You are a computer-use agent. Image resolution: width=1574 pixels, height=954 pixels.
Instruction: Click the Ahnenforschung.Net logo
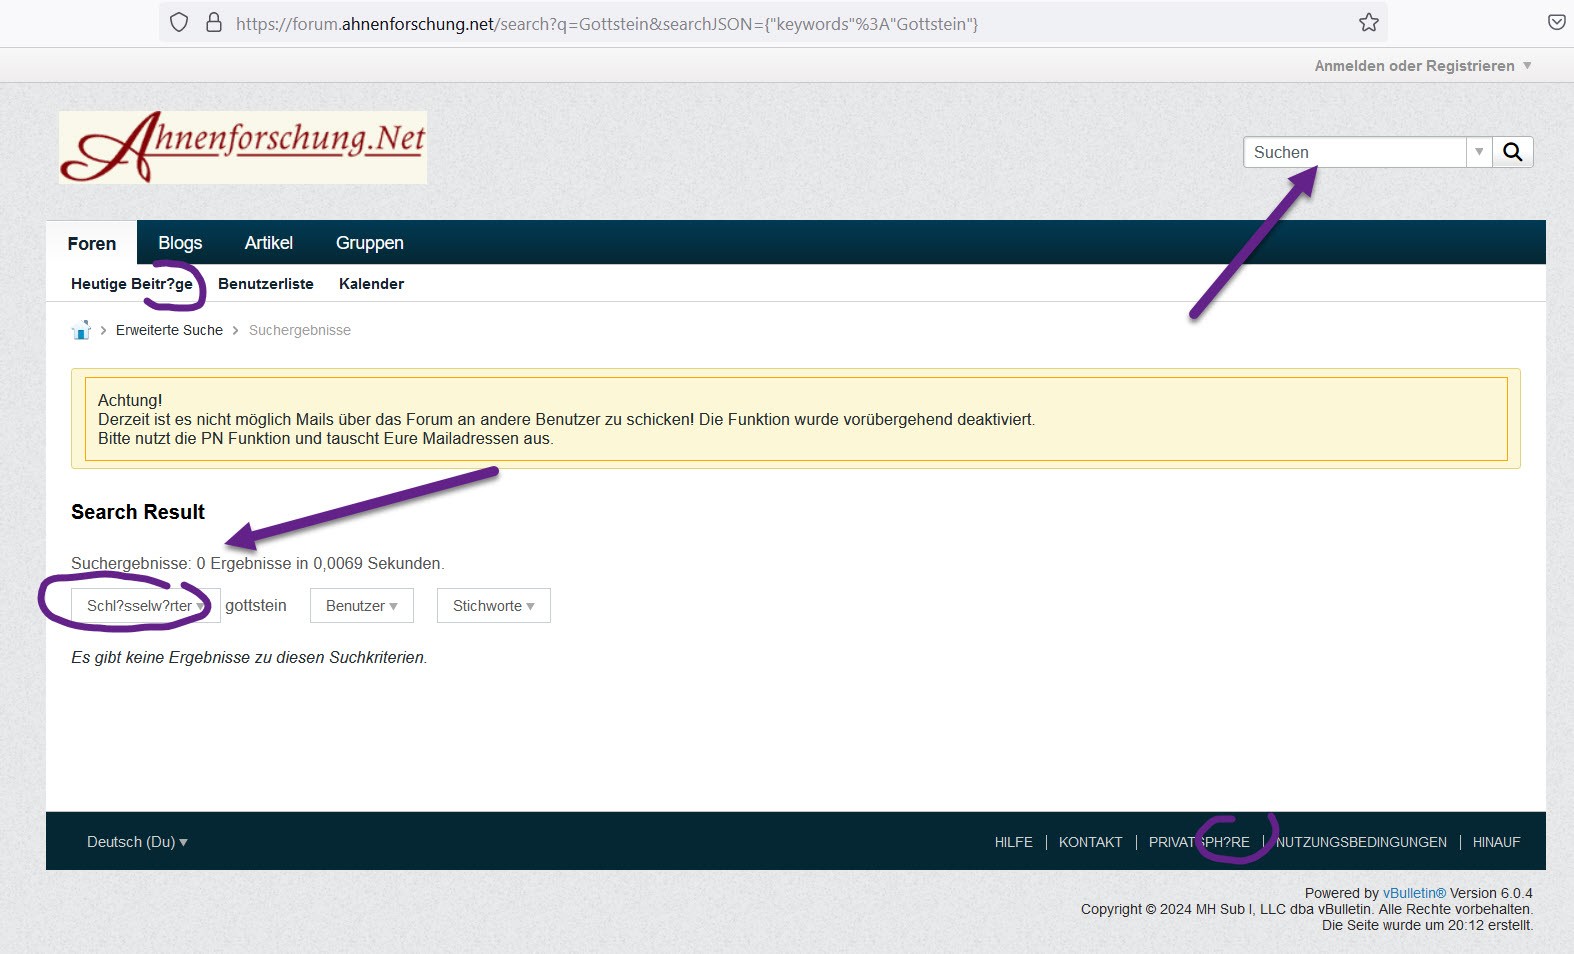243,147
